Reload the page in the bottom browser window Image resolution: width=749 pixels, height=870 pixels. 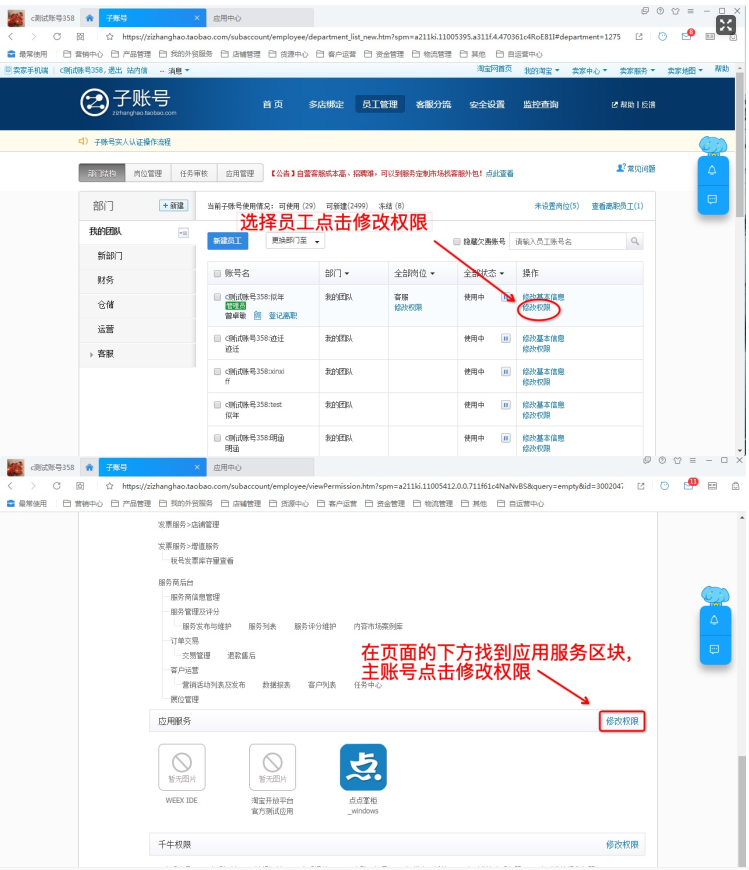click(x=57, y=486)
